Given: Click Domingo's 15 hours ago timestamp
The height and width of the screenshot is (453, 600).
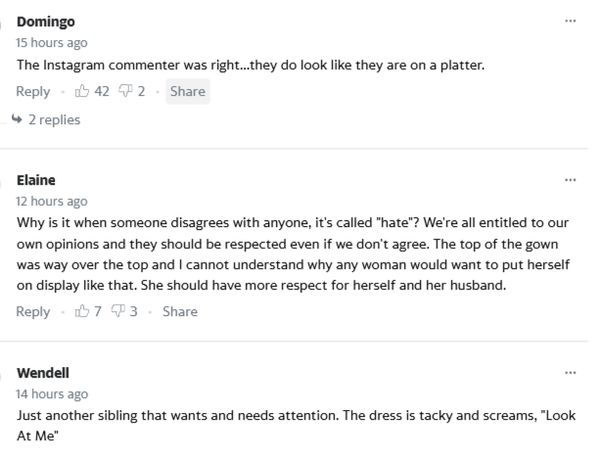Looking at the screenshot, I should click(52, 43).
